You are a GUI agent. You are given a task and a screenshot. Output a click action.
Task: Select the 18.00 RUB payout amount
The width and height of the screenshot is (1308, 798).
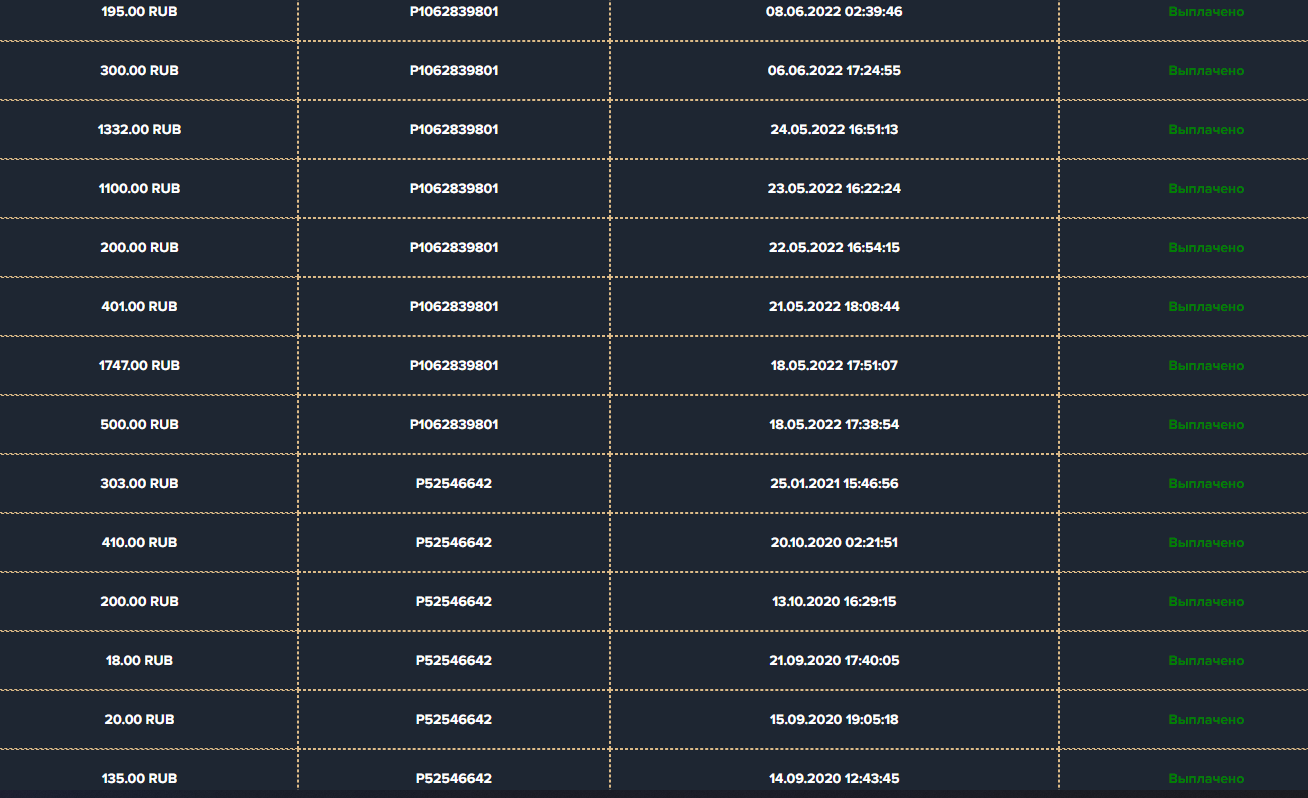pos(139,661)
